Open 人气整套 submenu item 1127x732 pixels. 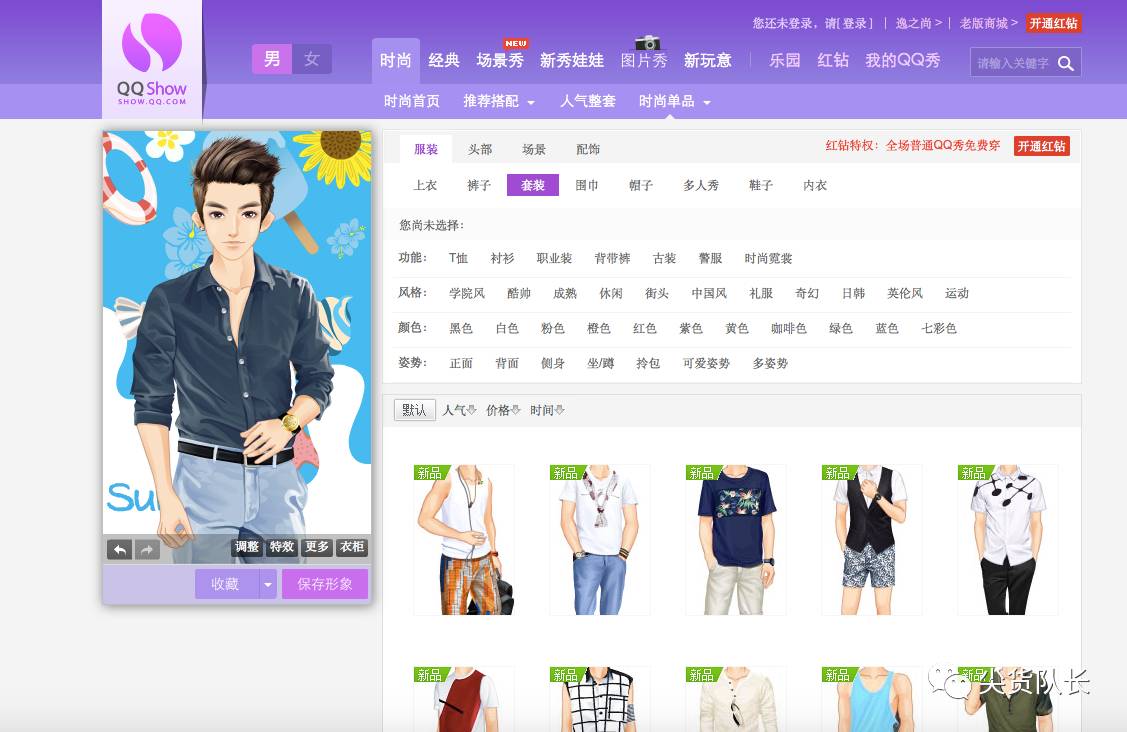pos(588,101)
